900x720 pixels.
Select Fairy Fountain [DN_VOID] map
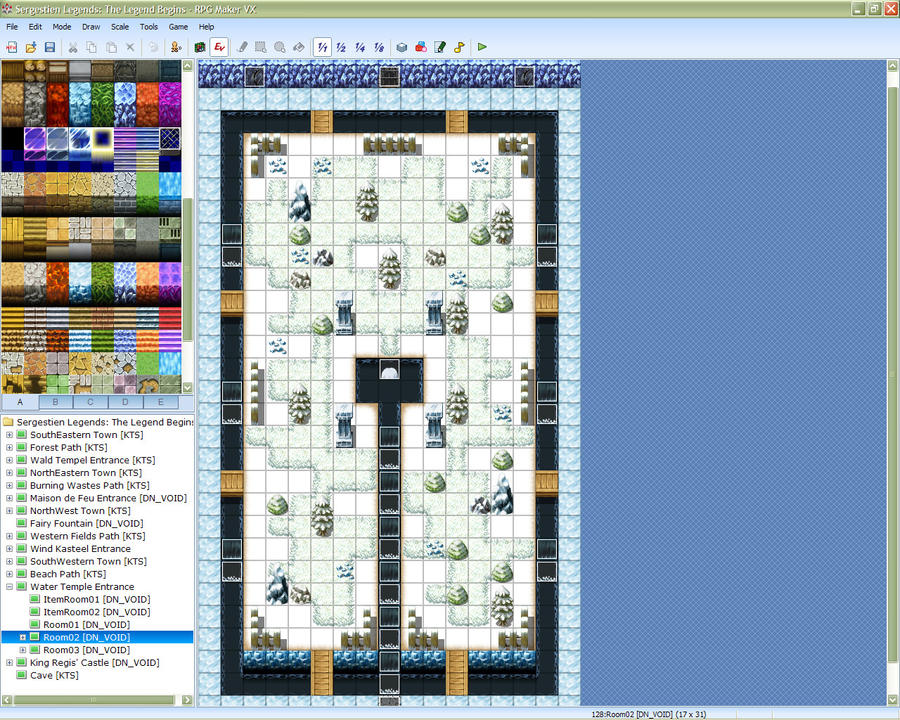86,524
